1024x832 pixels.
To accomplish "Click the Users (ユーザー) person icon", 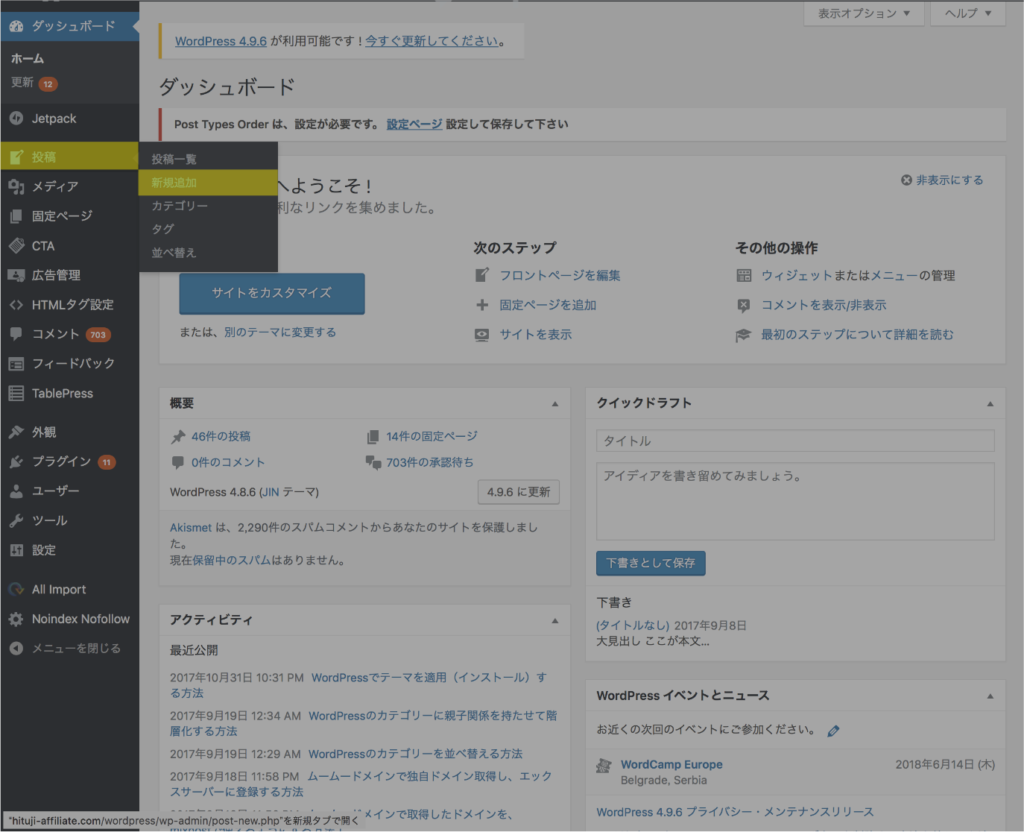I will pos(16,491).
